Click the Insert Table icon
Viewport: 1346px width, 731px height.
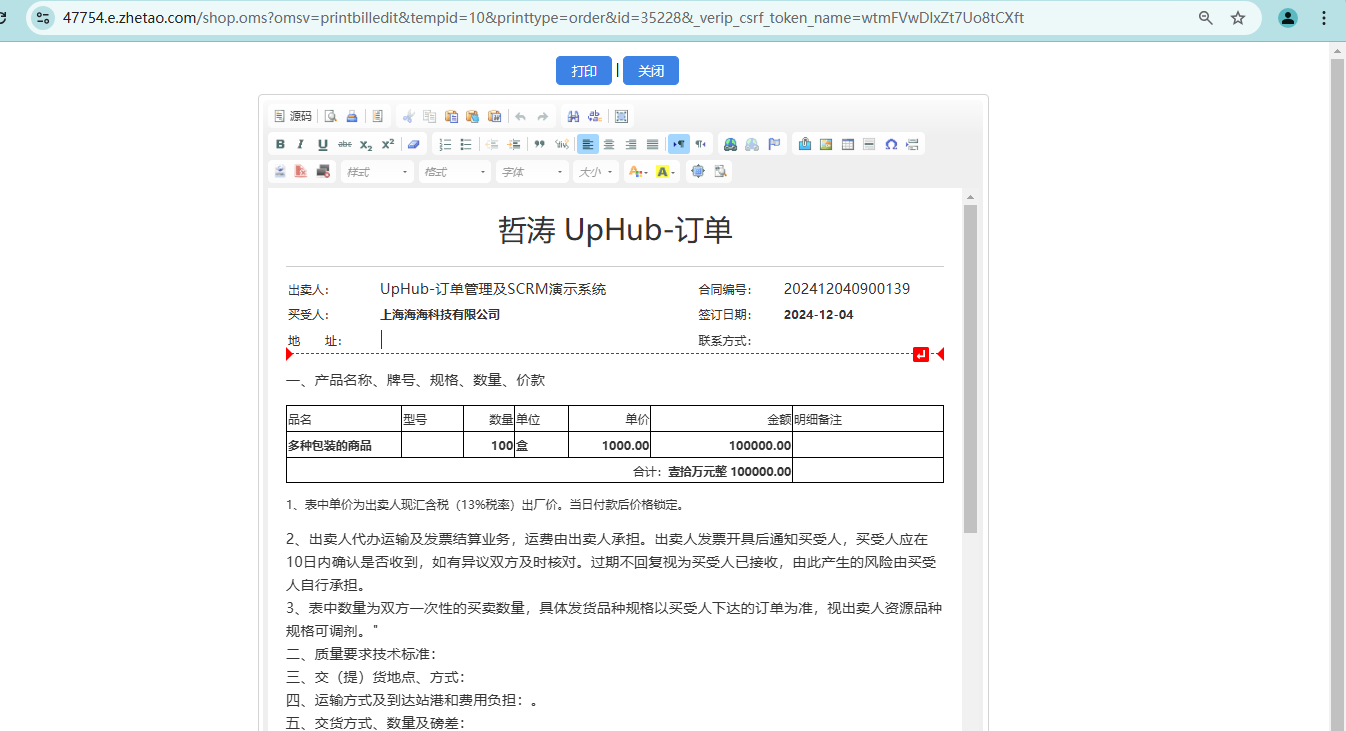pos(848,144)
